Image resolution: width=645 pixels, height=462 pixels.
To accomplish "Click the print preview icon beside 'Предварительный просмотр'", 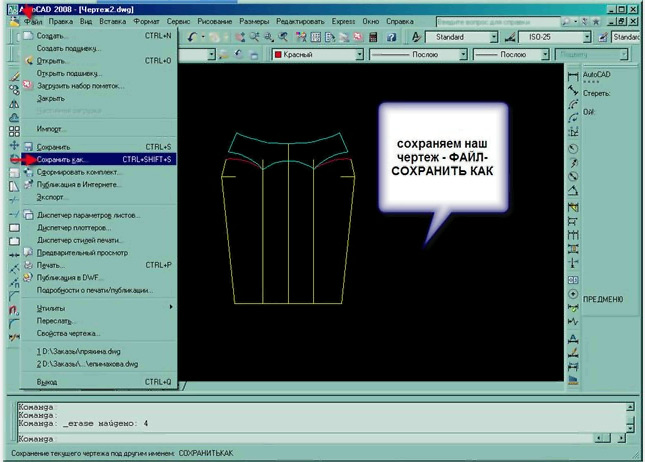I will click(28, 252).
